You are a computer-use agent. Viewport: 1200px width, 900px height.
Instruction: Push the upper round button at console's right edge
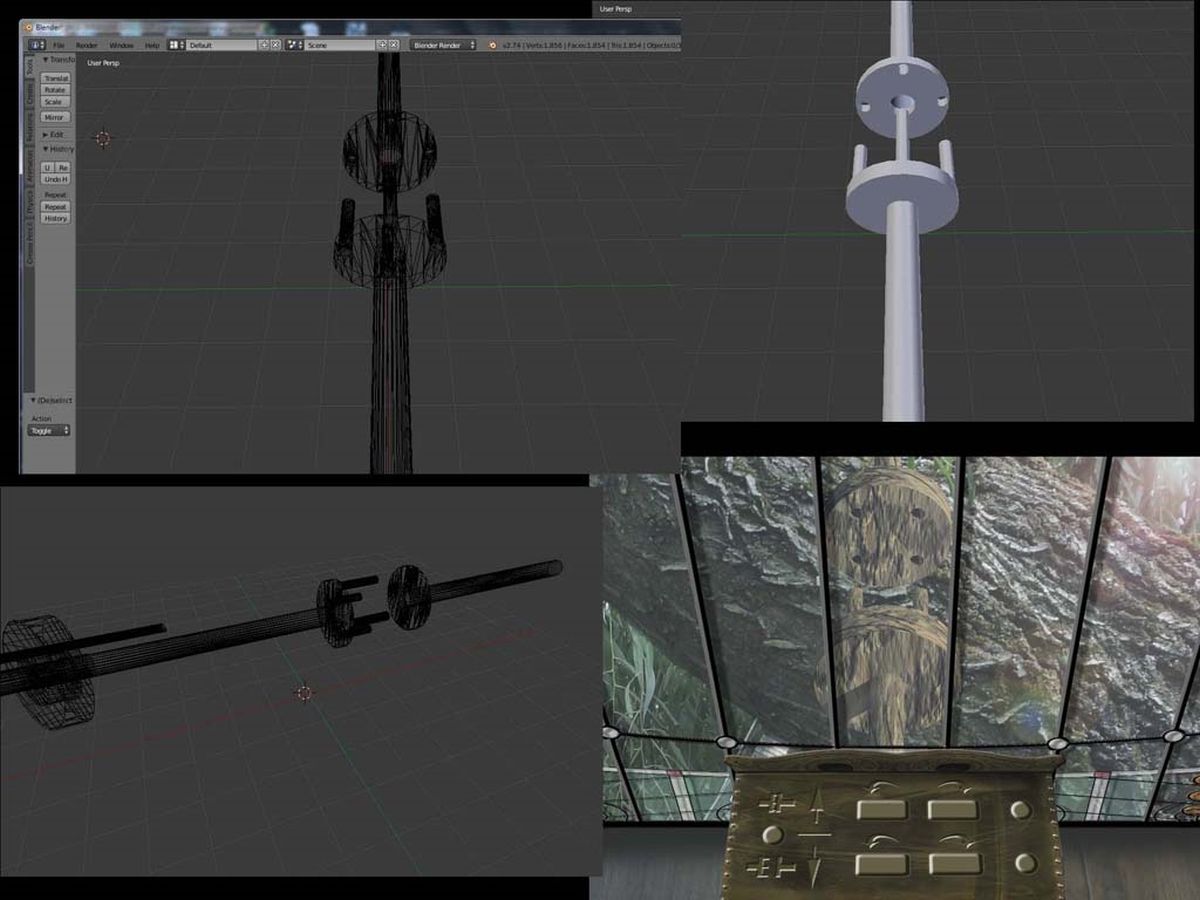(1021, 809)
